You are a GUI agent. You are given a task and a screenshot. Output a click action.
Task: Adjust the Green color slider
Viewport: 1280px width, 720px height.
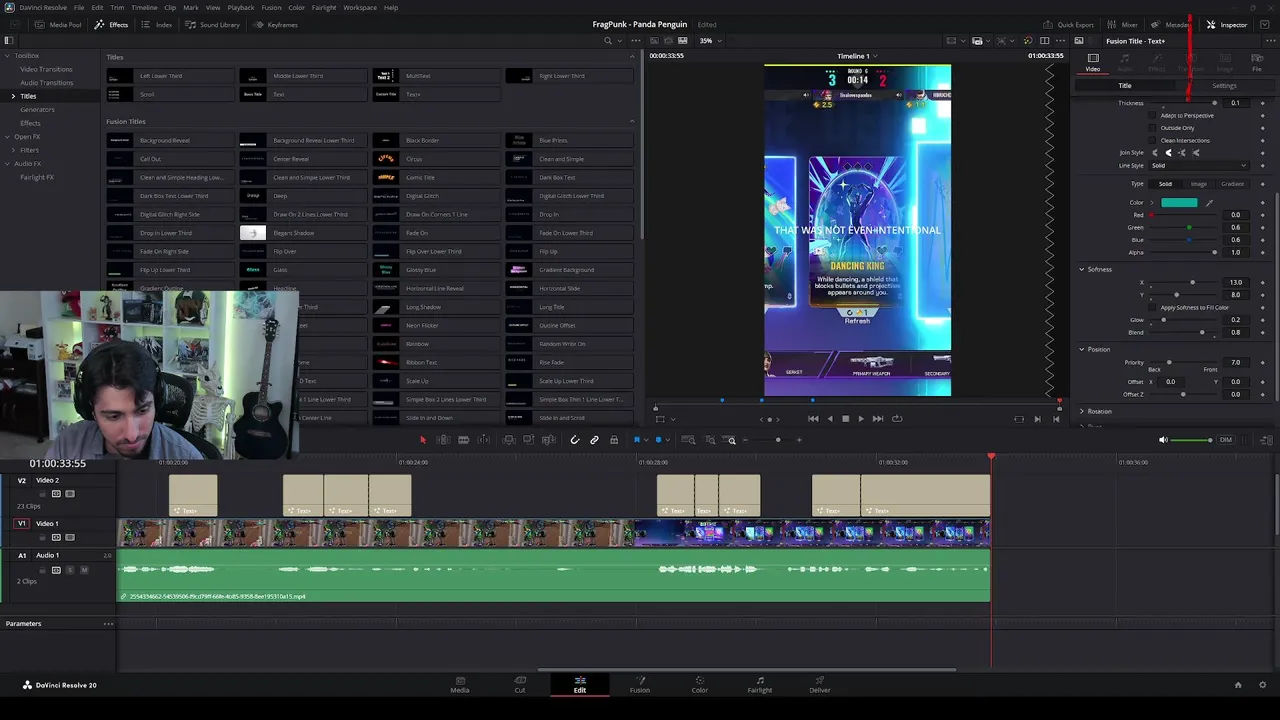pos(1190,228)
